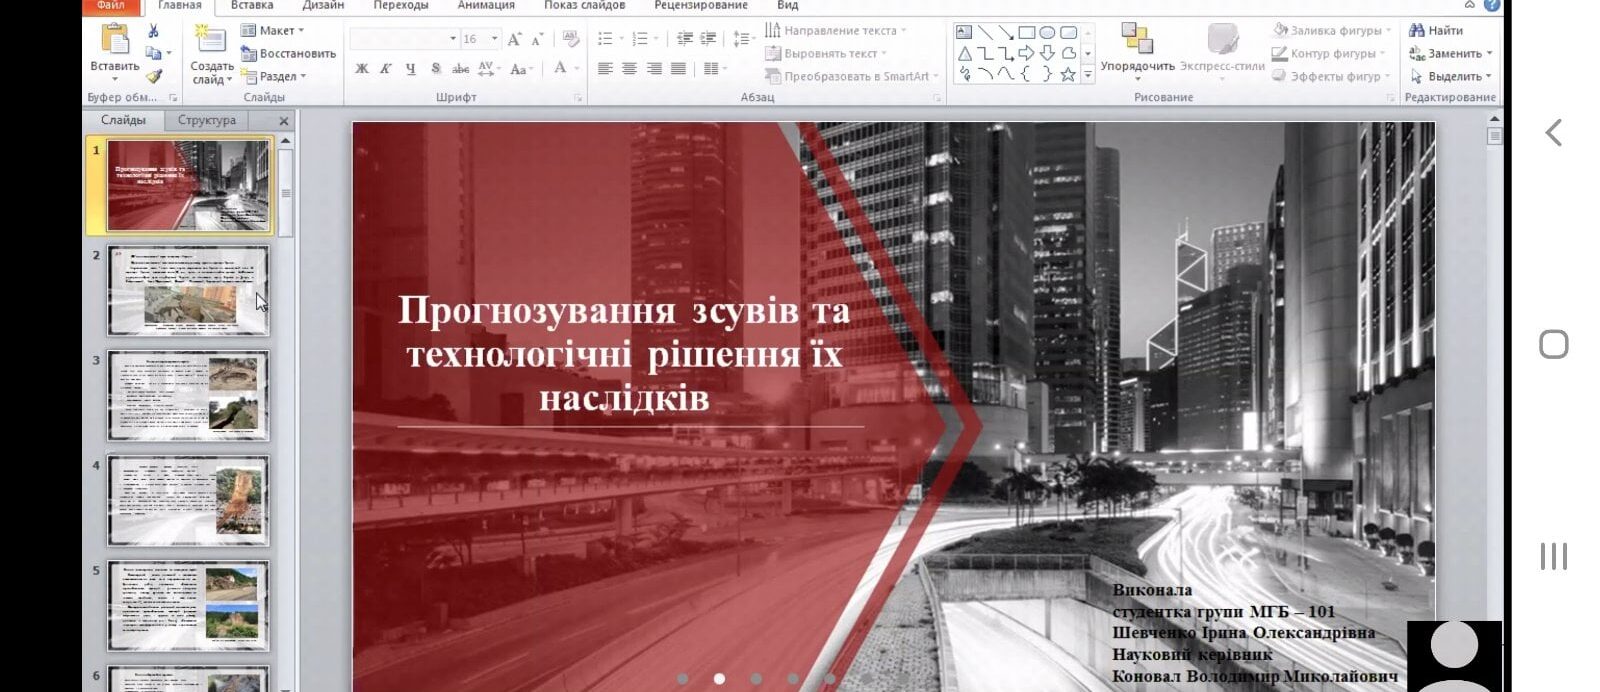The height and width of the screenshot is (692, 1600).
Task: Toggle strikethrough abc formatting
Action: pos(461,69)
